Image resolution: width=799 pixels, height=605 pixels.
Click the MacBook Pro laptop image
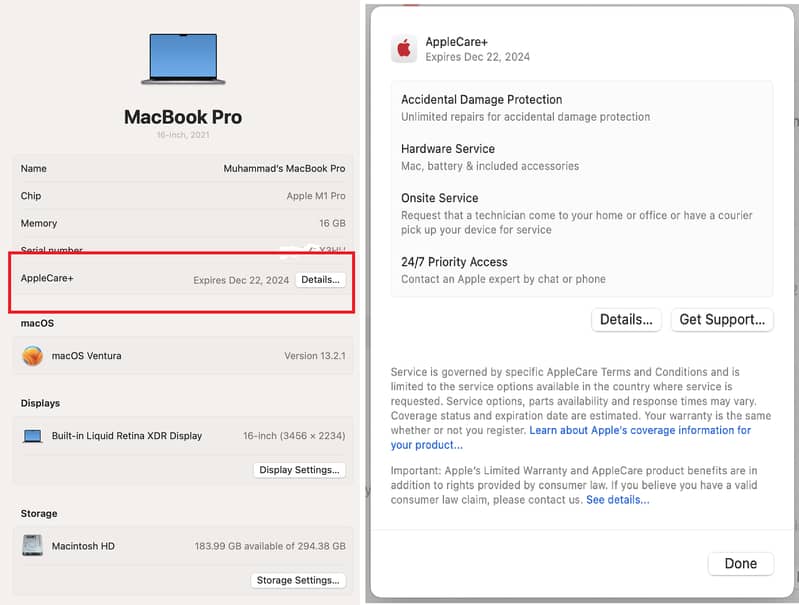tap(182, 58)
